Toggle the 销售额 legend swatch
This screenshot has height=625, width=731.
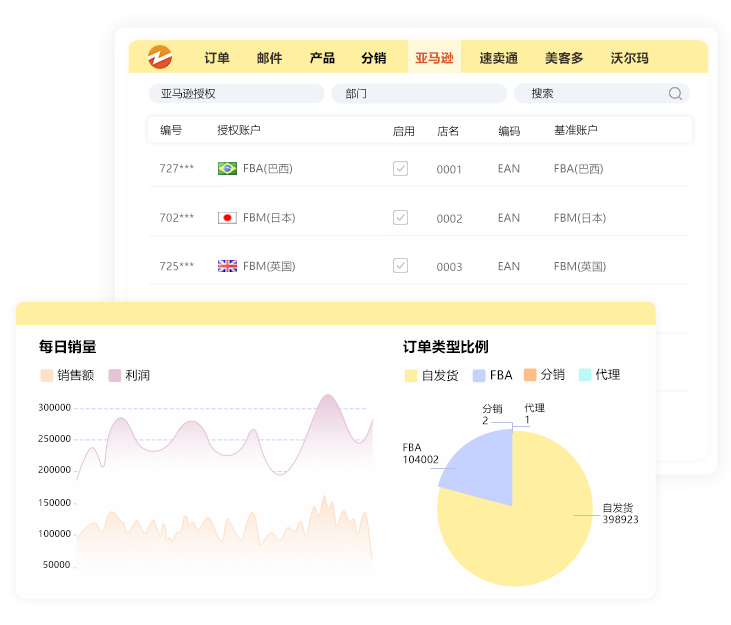click(47, 376)
